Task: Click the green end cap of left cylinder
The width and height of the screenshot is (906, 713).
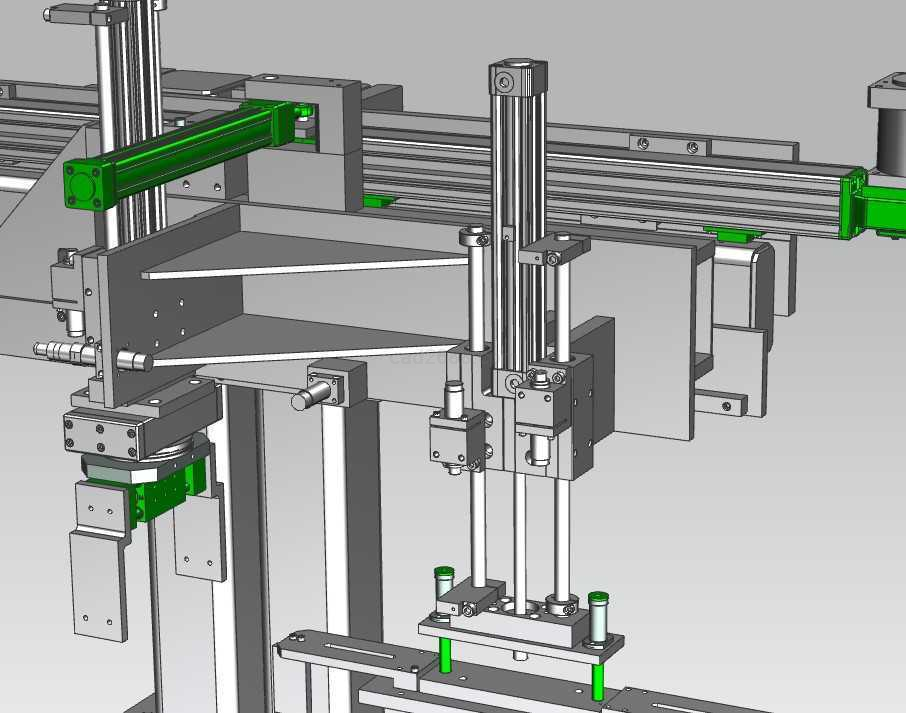Action: [86, 185]
